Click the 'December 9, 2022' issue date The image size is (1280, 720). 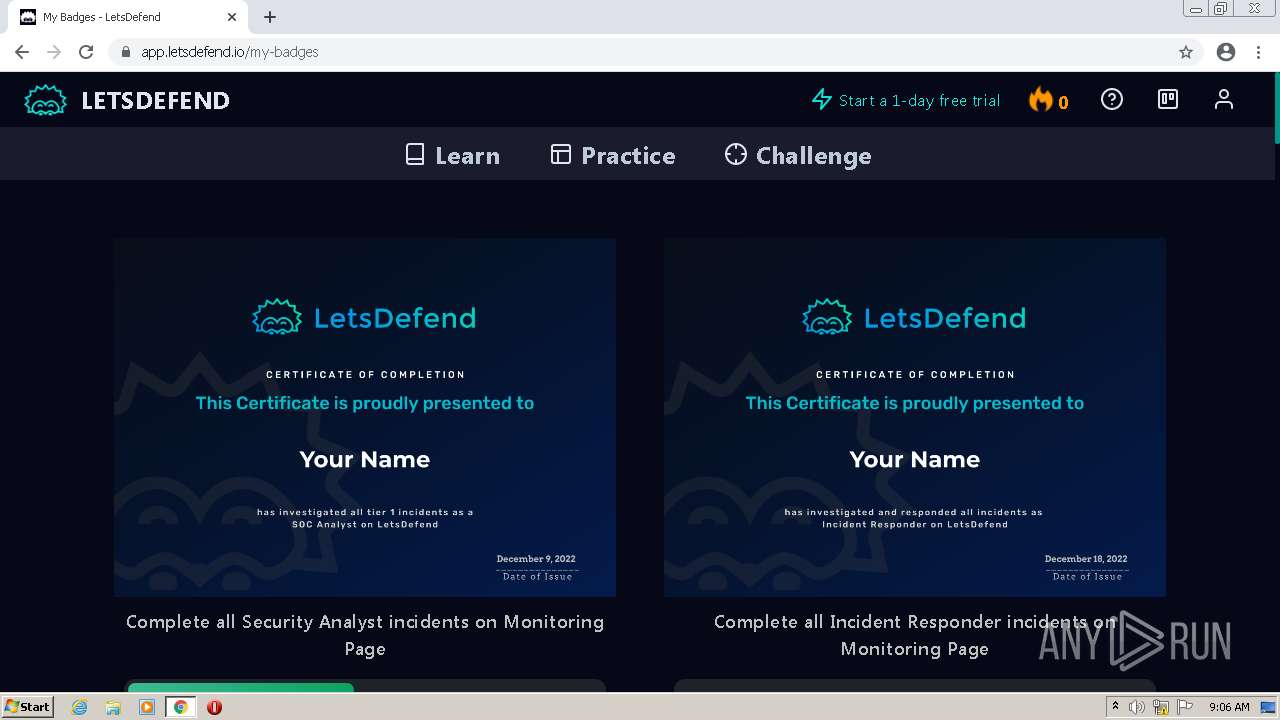(536, 559)
